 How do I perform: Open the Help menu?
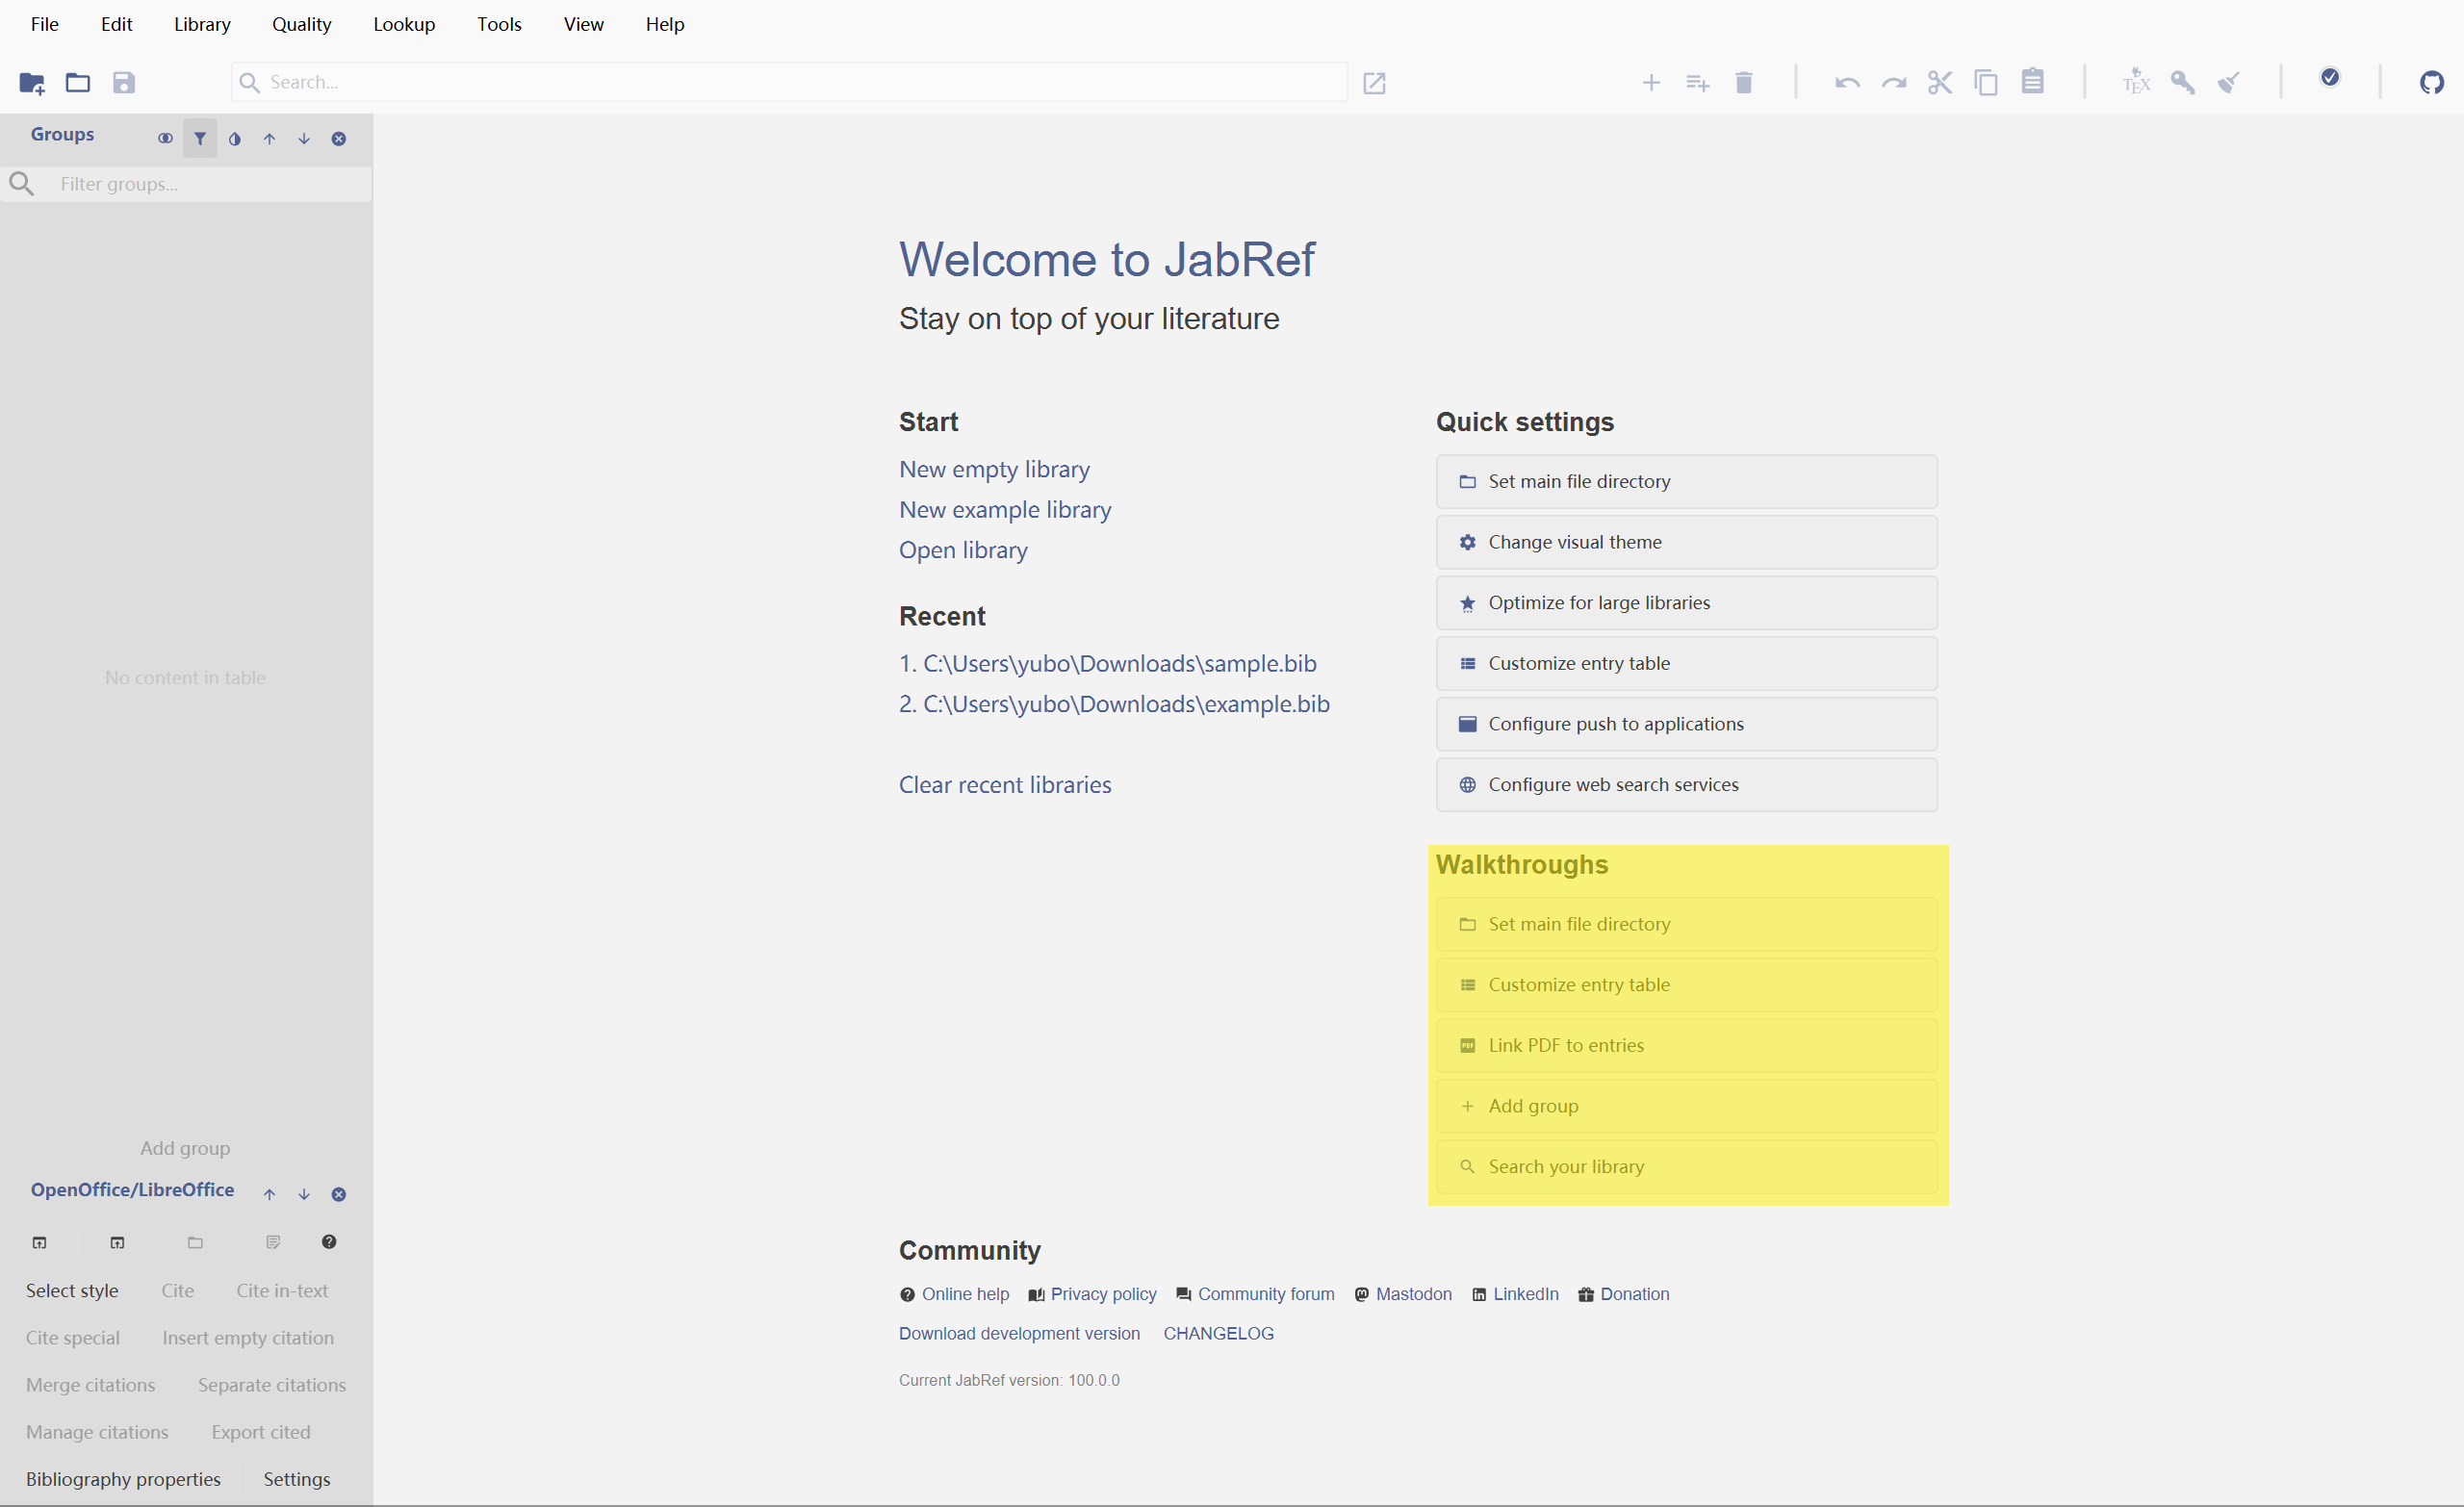665,24
